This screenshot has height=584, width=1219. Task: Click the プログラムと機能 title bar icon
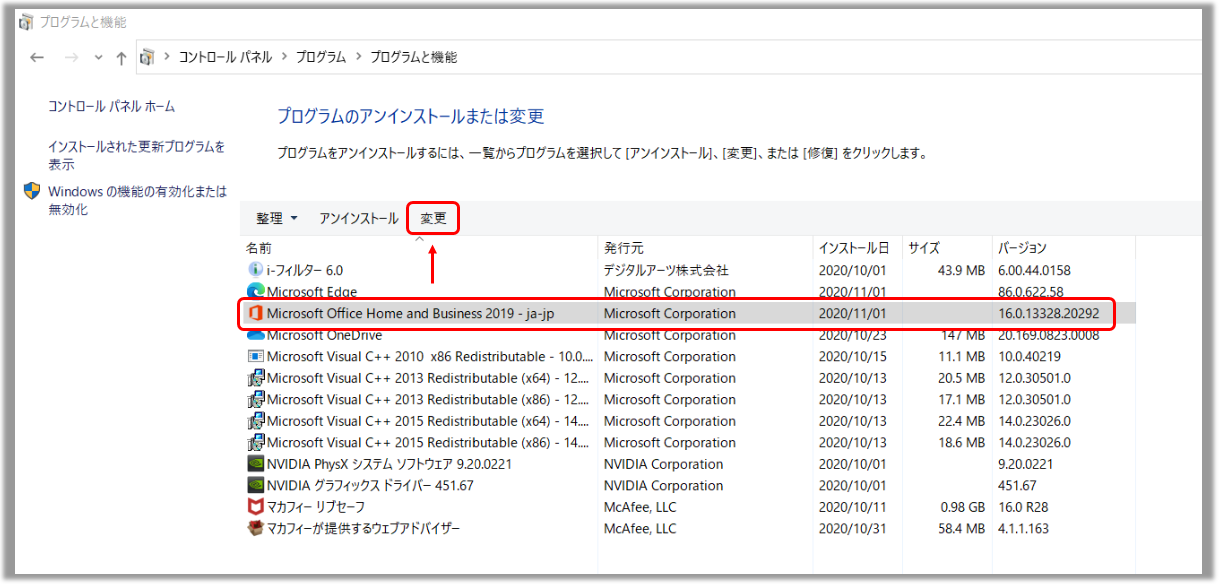click(25, 22)
